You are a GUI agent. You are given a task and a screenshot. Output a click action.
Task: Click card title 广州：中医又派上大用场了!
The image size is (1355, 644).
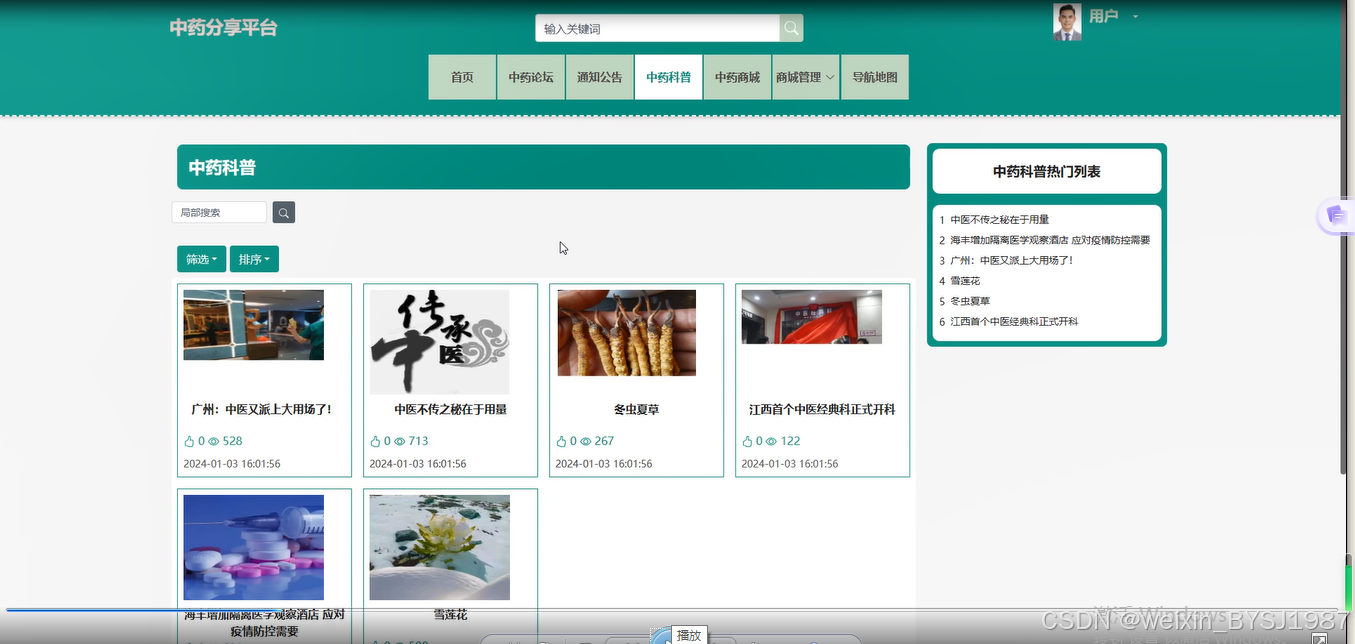[261, 409]
